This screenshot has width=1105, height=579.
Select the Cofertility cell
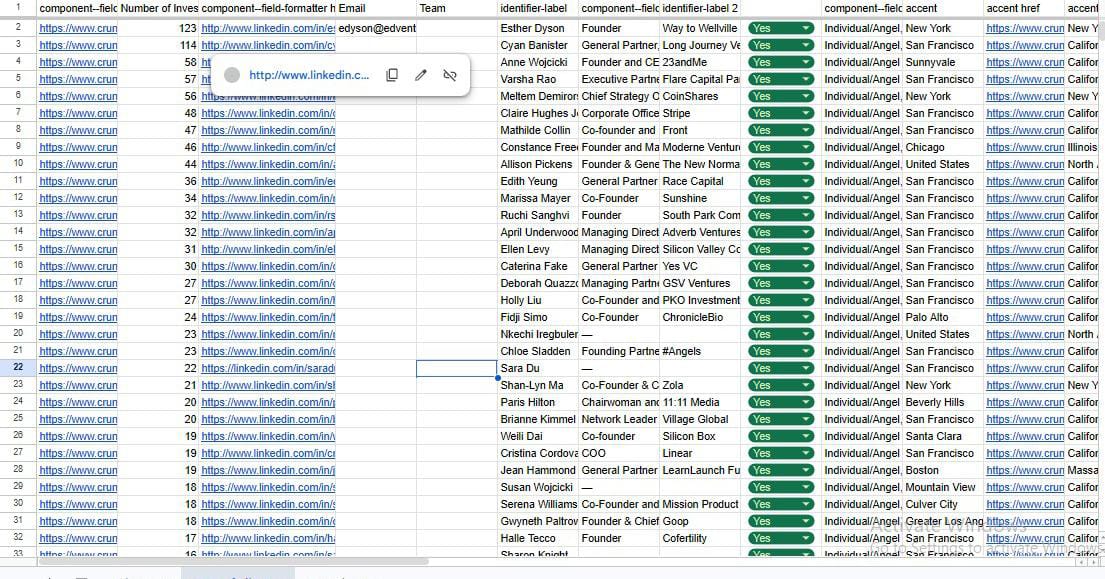(x=700, y=538)
